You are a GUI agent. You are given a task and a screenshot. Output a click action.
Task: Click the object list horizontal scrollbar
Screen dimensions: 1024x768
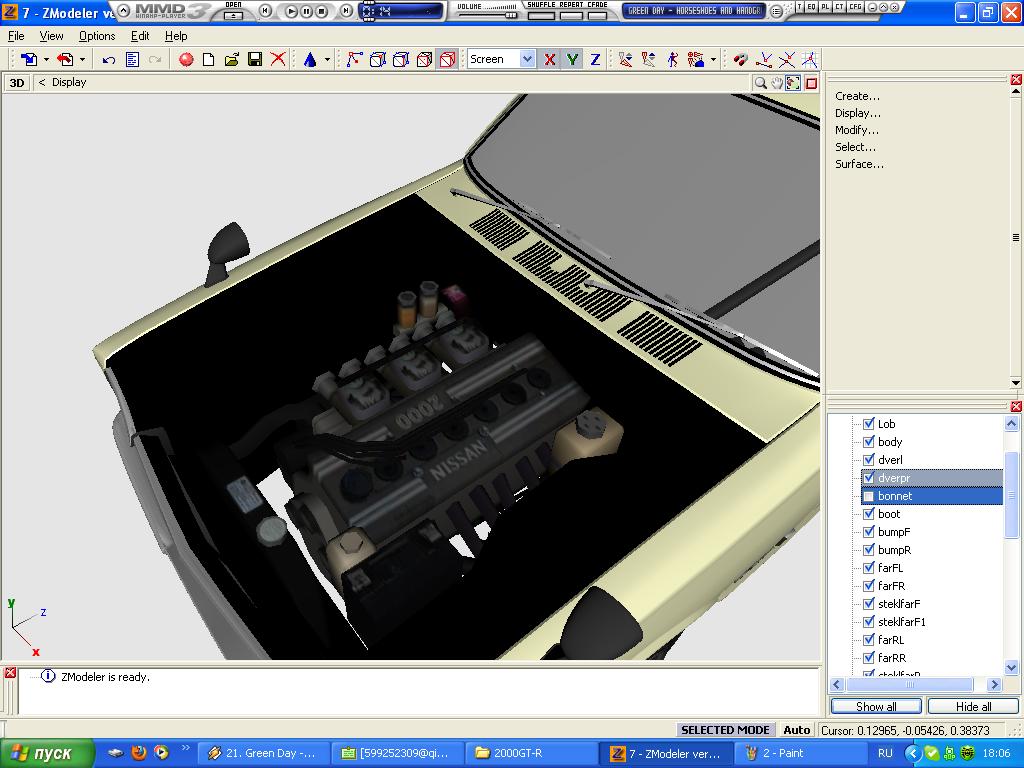click(910, 685)
